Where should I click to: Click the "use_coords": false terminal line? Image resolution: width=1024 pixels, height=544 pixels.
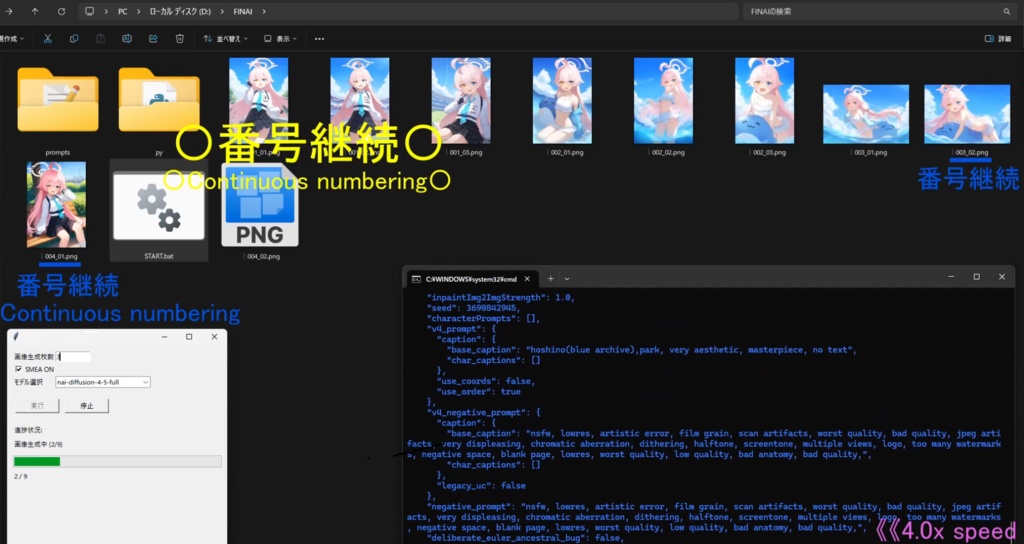pos(486,381)
